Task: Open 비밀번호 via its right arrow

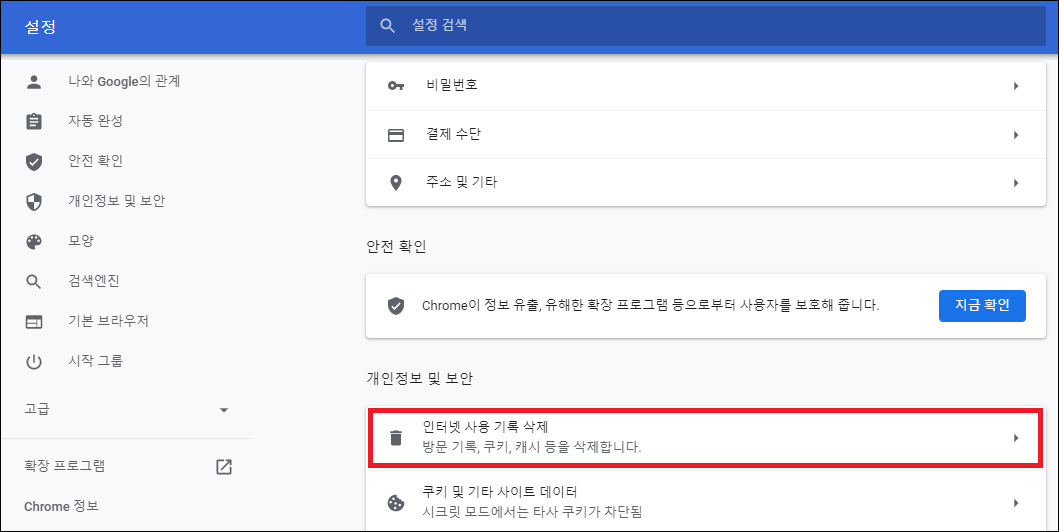Action: (1016, 86)
